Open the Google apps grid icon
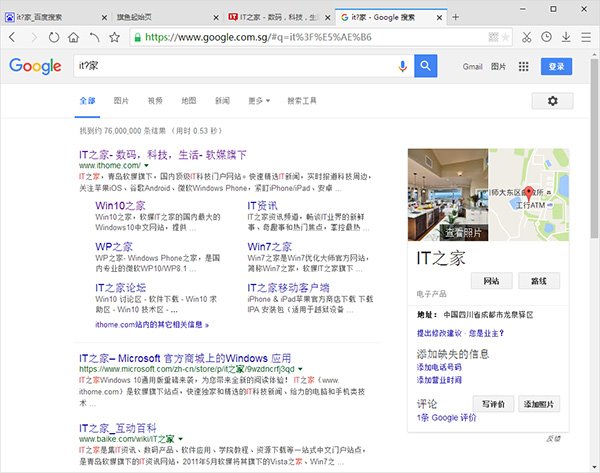This screenshot has width=600, height=473. pyautogui.click(x=524, y=67)
